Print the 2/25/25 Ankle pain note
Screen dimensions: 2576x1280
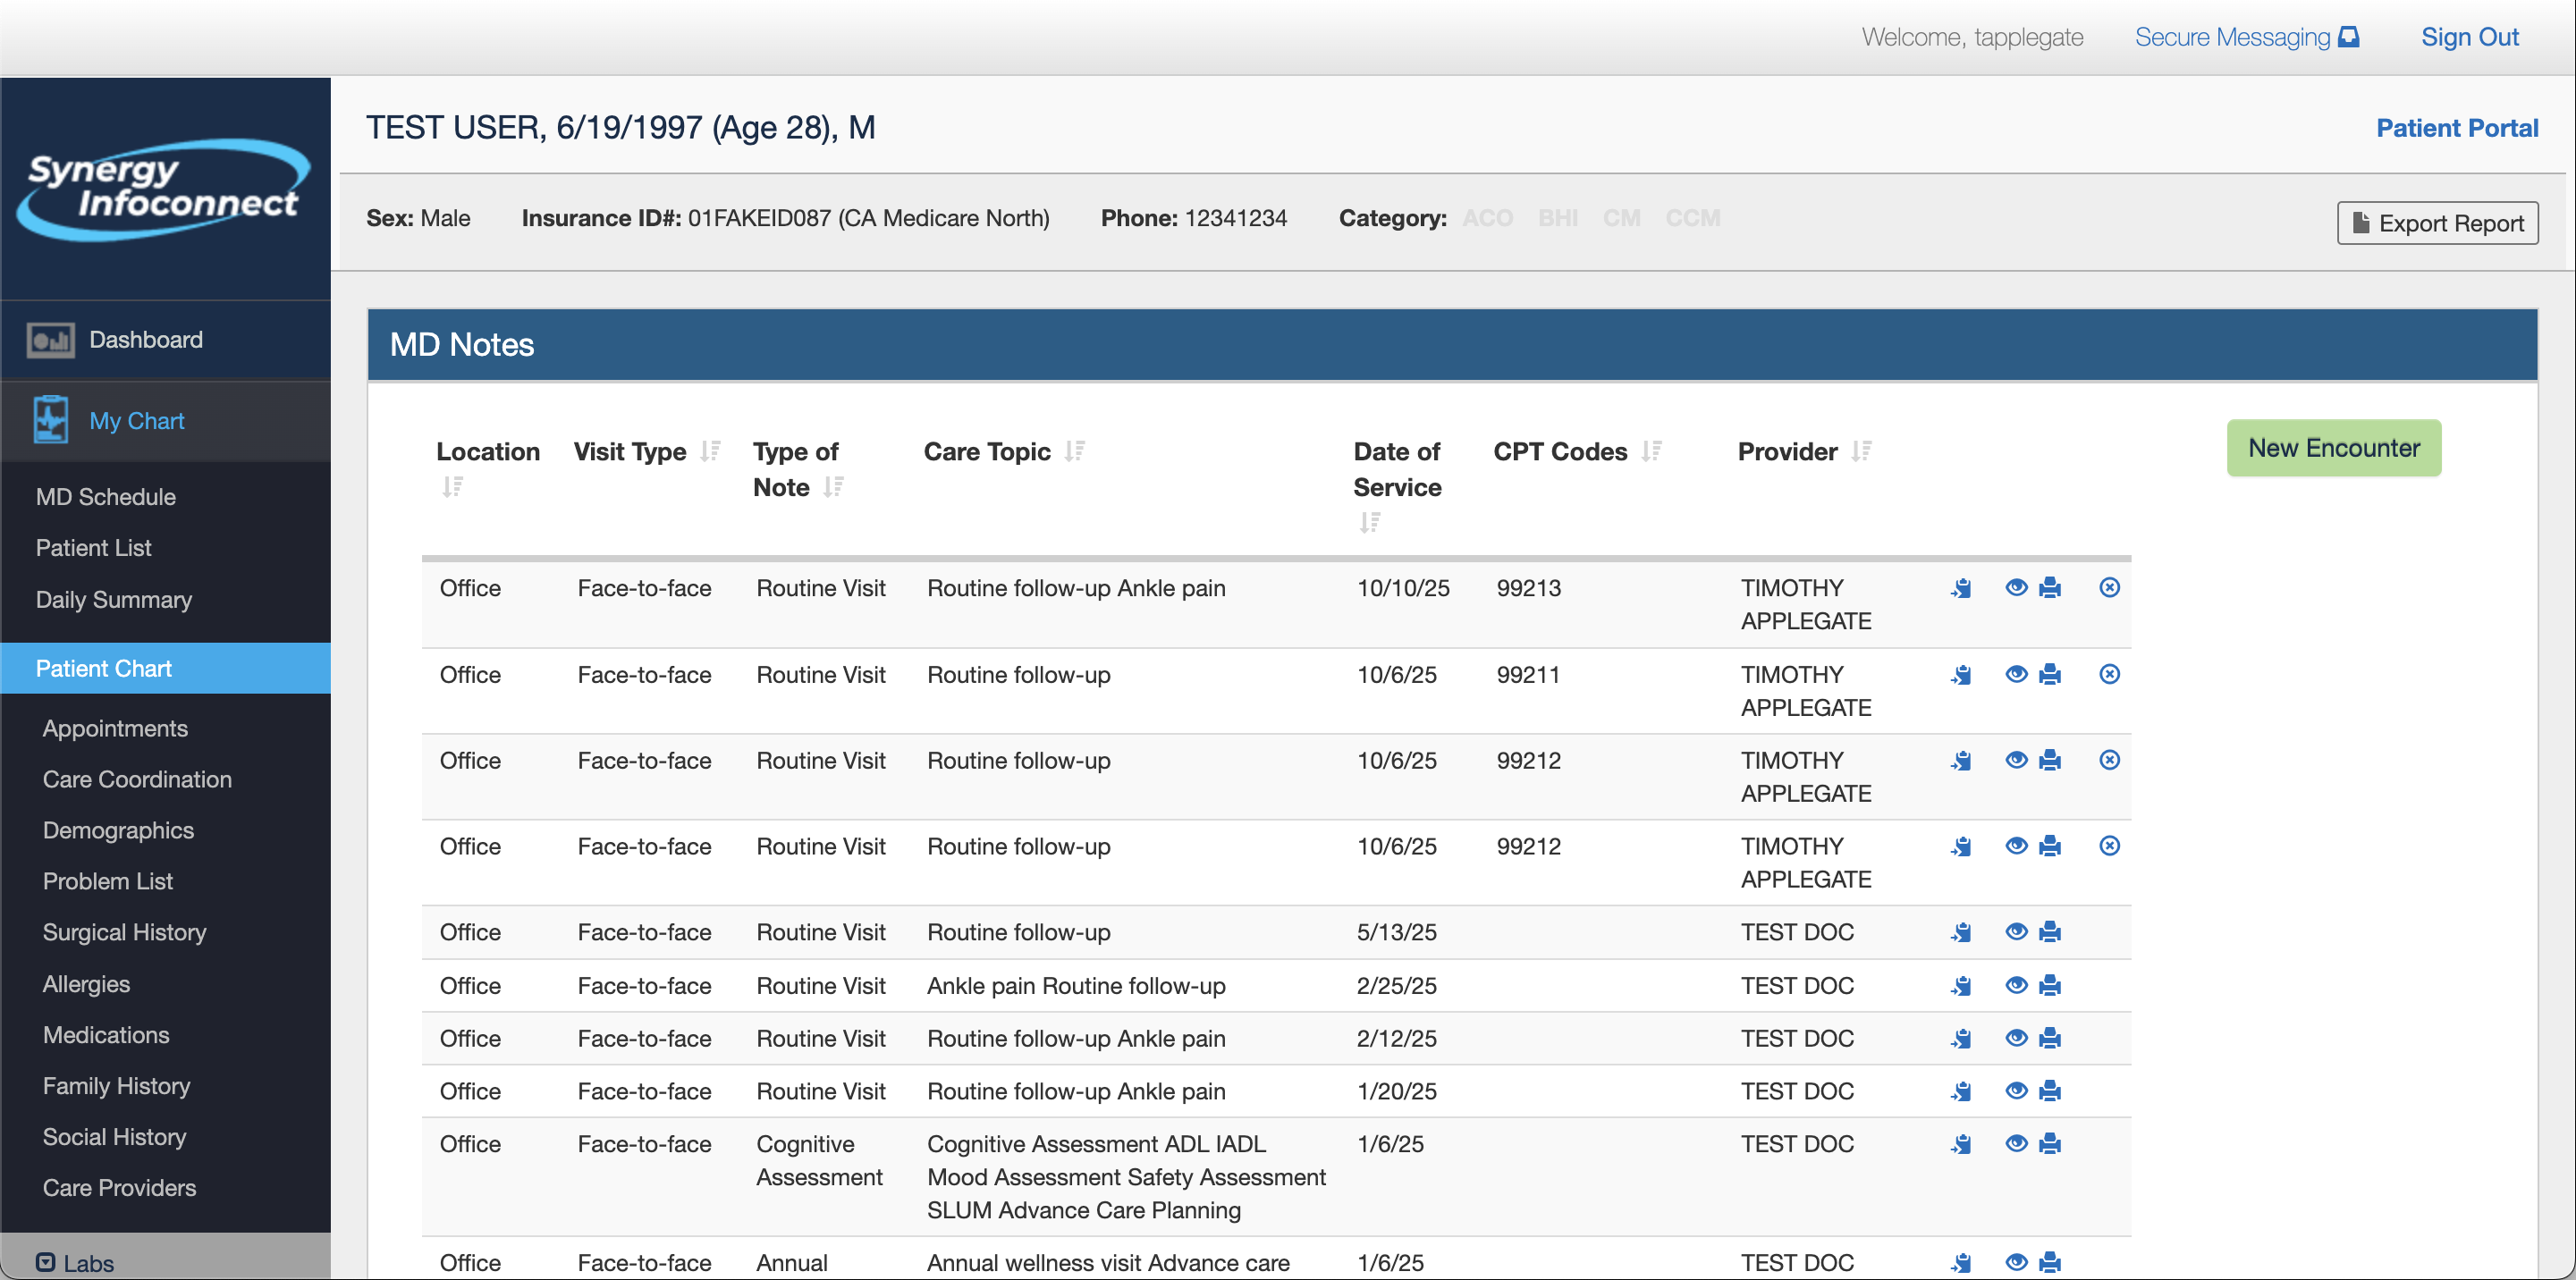coord(2049,985)
